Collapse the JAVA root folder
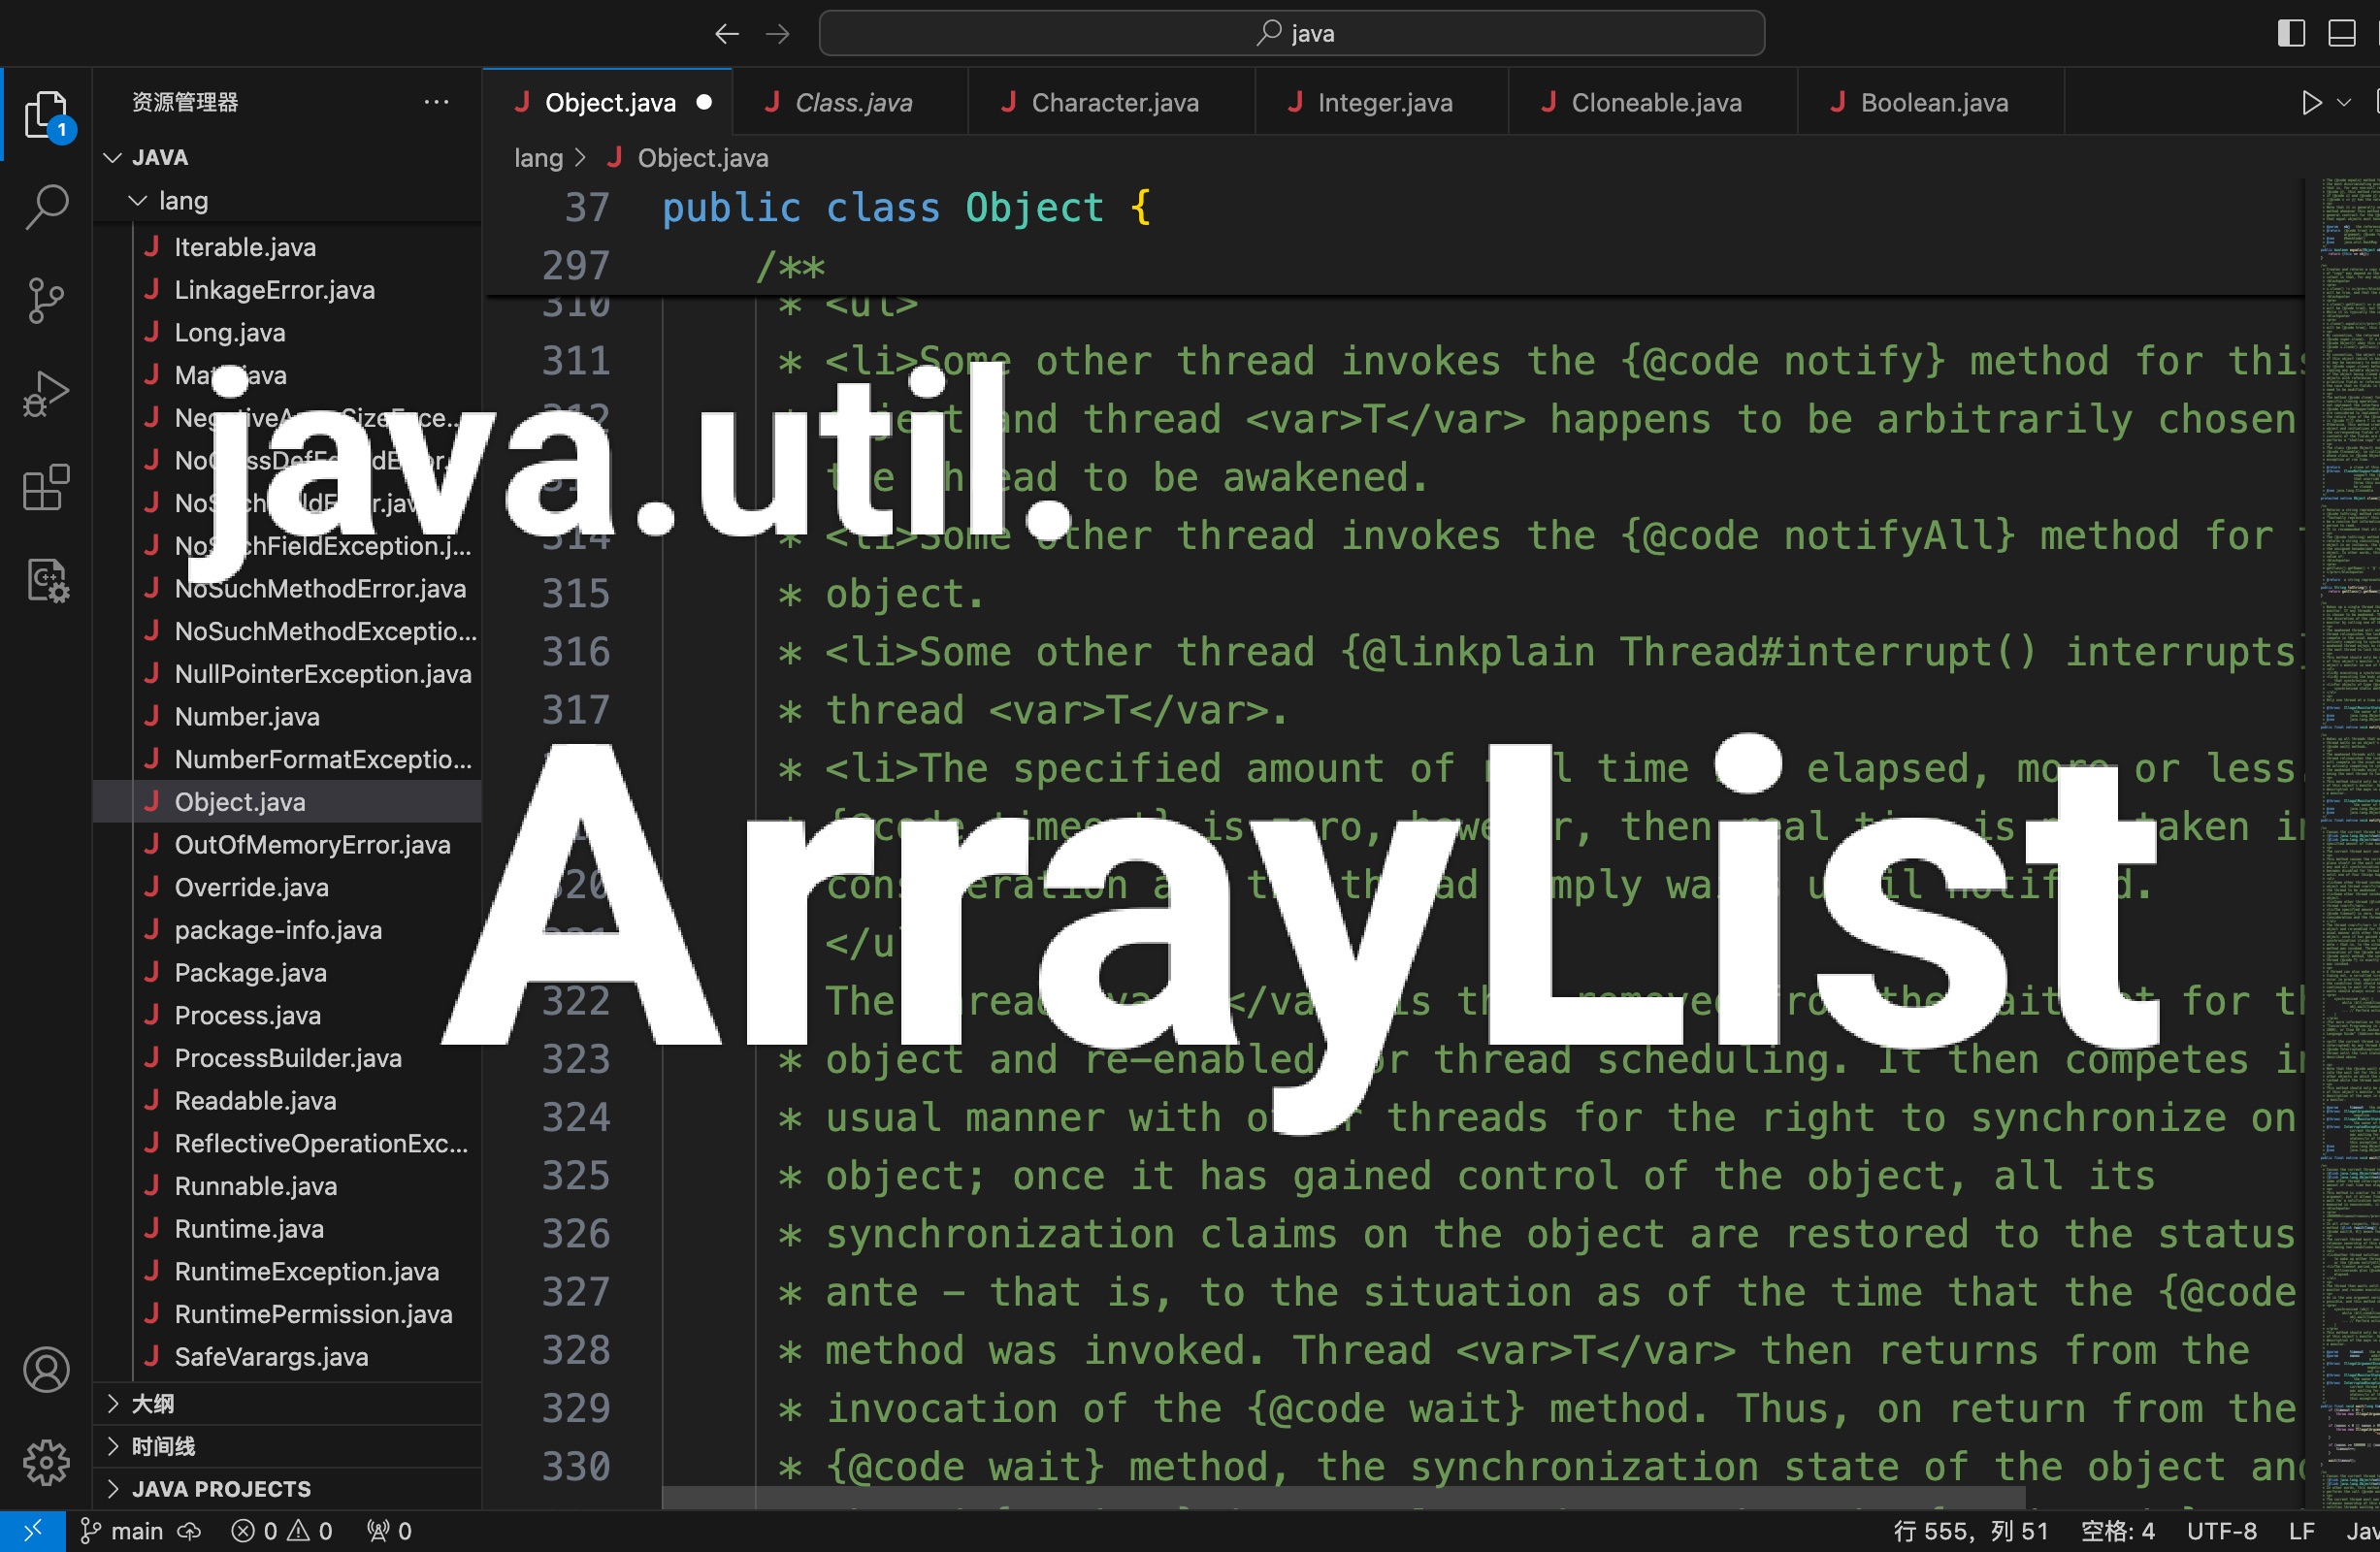The width and height of the screenshot is (2380, 1552). [287, 157]
